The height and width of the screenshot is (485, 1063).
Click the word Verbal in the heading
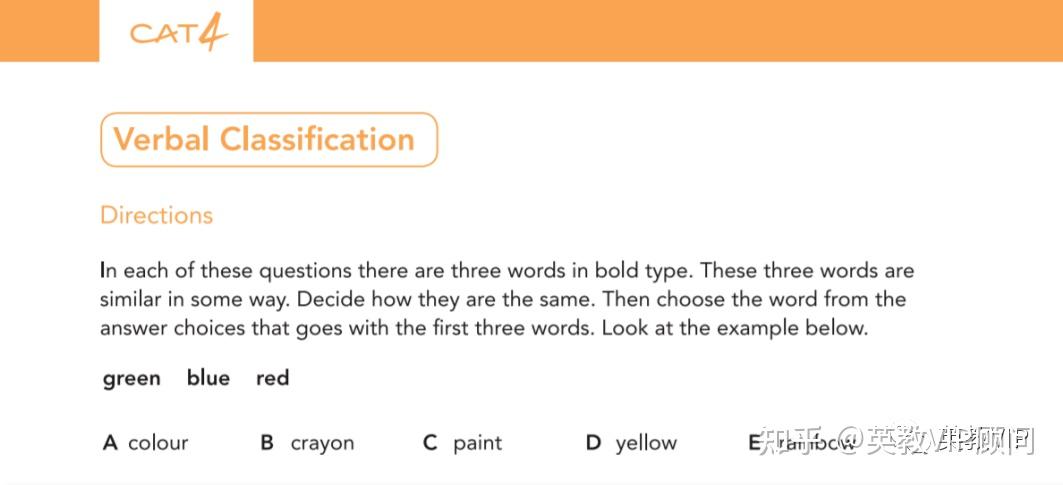161,139
